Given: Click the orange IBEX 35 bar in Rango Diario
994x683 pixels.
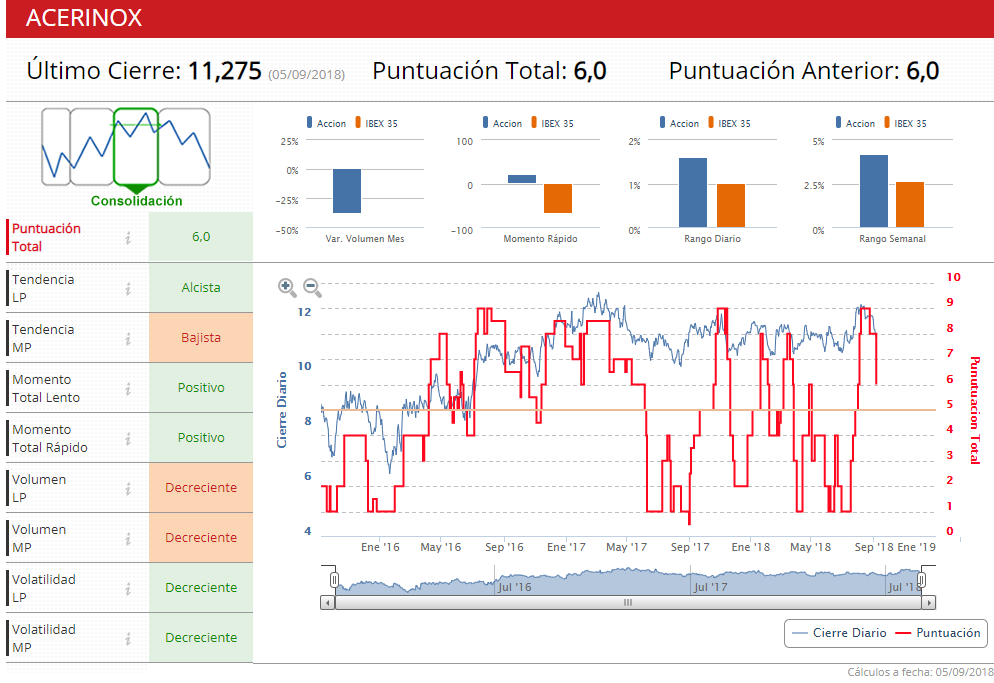Looking at the screenshot, I should pyautogui.click(x=731, y=205).
